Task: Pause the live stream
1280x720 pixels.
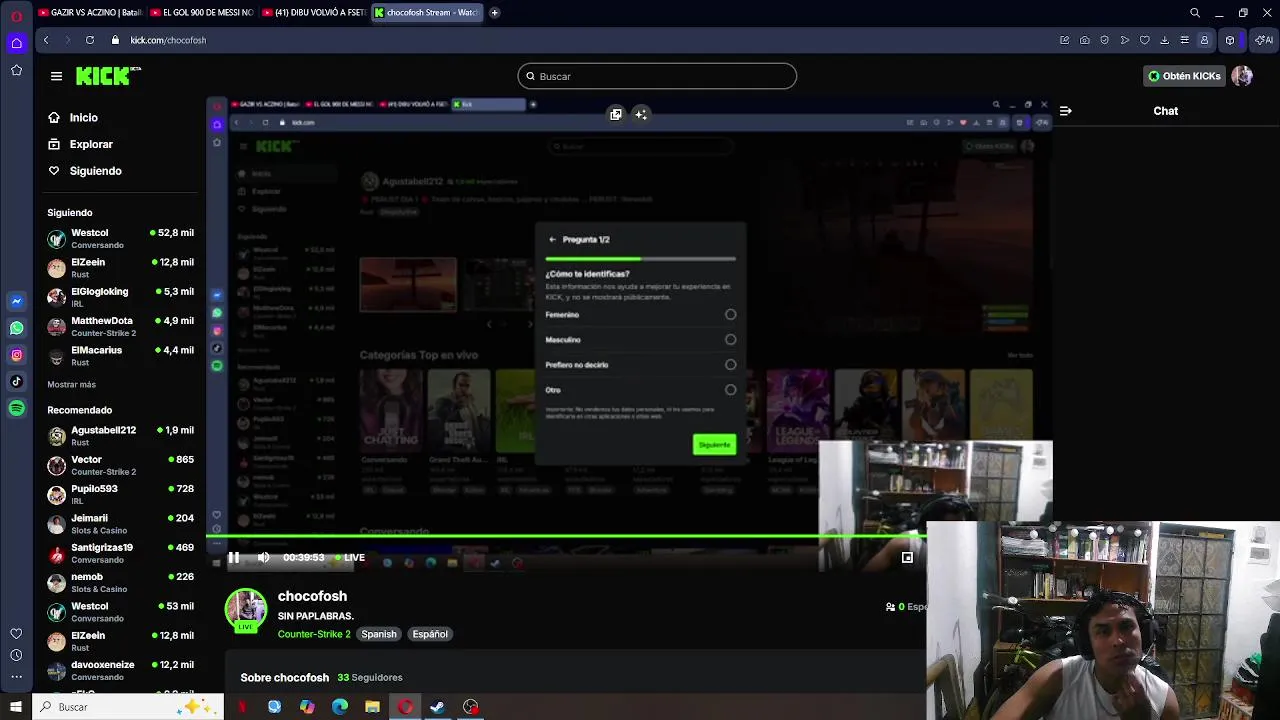Action: (234, 558)
